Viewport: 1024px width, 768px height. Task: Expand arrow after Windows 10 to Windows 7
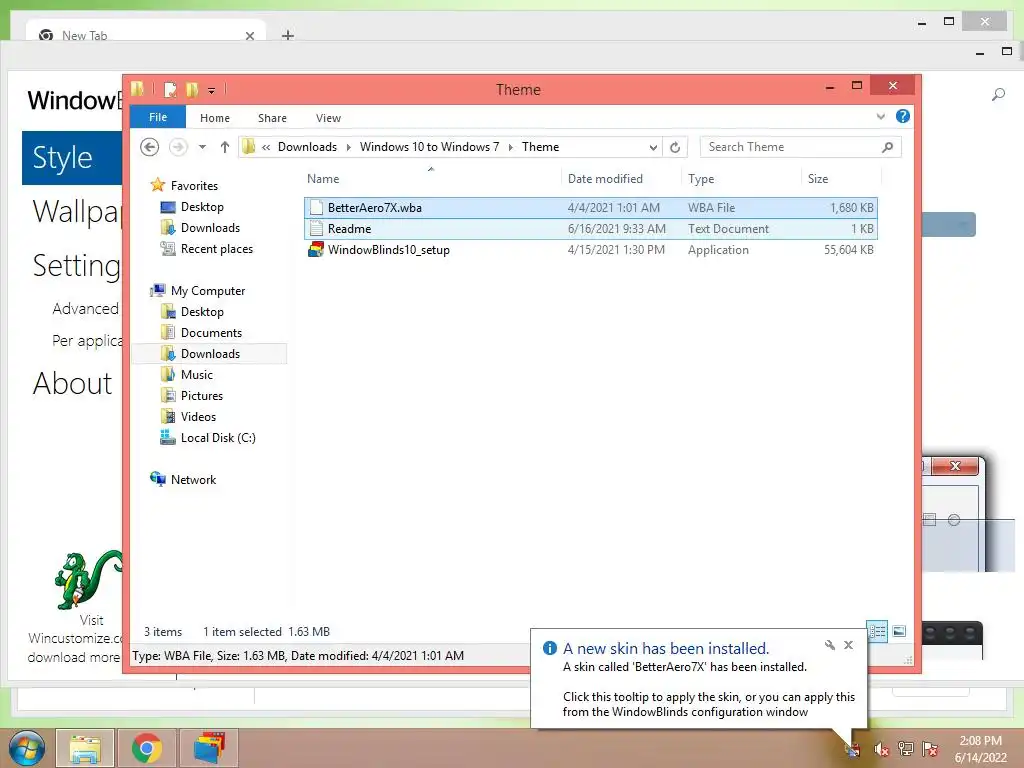(511, 148)
